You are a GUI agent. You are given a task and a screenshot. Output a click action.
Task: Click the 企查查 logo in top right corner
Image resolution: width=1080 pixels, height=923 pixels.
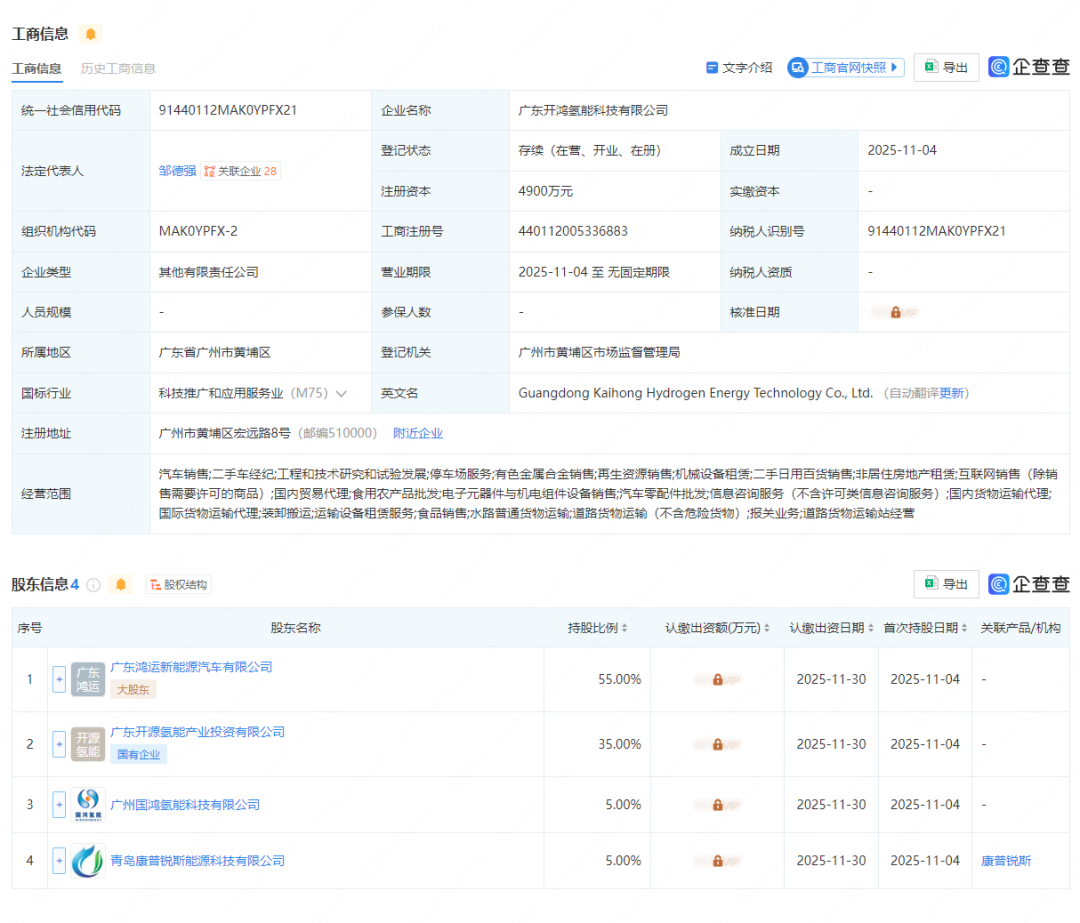[1029, 67]
